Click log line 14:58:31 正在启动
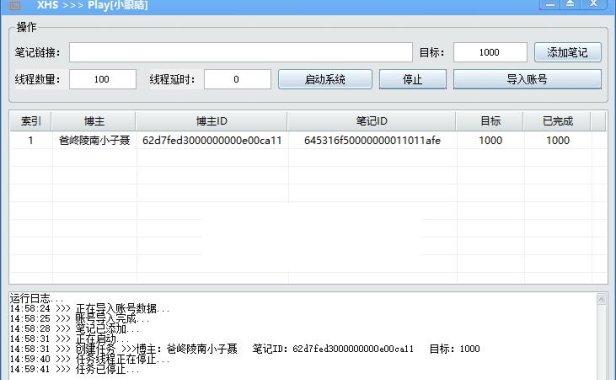 [69, 339]
